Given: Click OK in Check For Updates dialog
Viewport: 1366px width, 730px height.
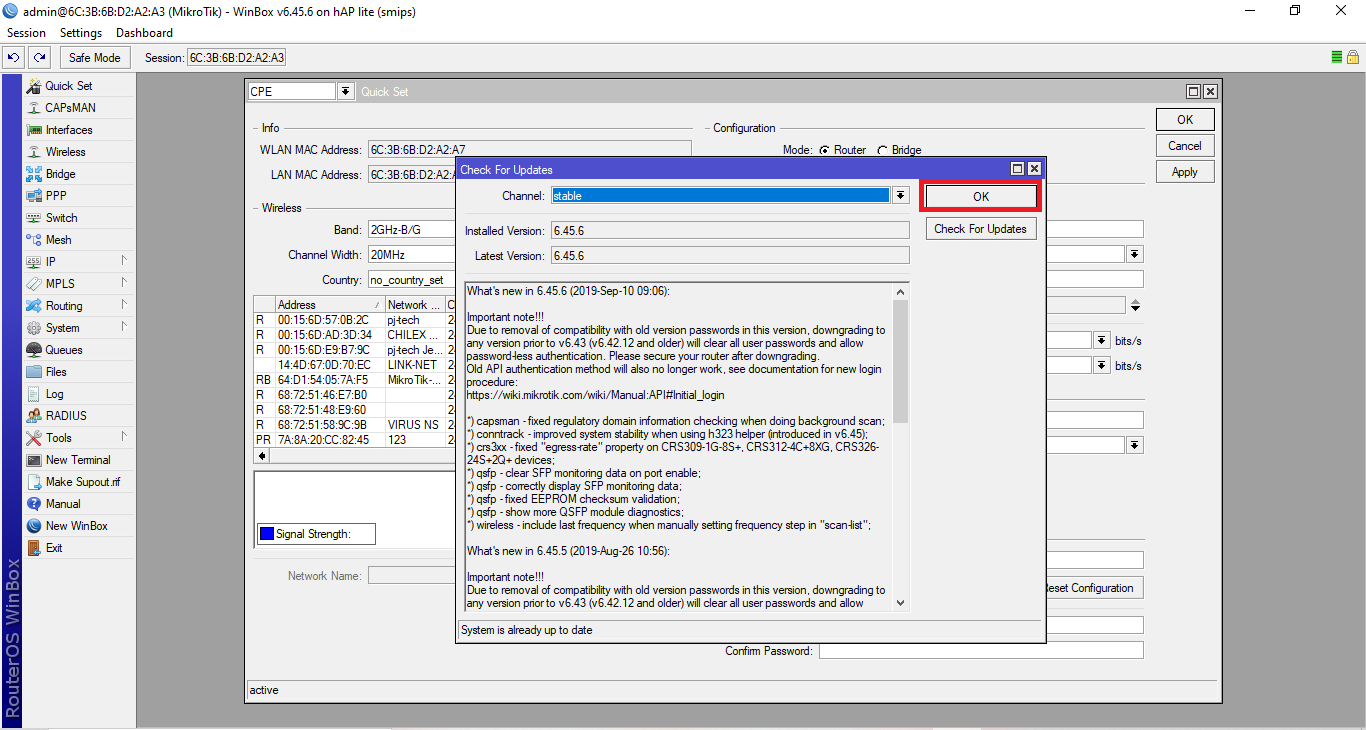Looking at the screenshot, I should click(x=981, y=196).
